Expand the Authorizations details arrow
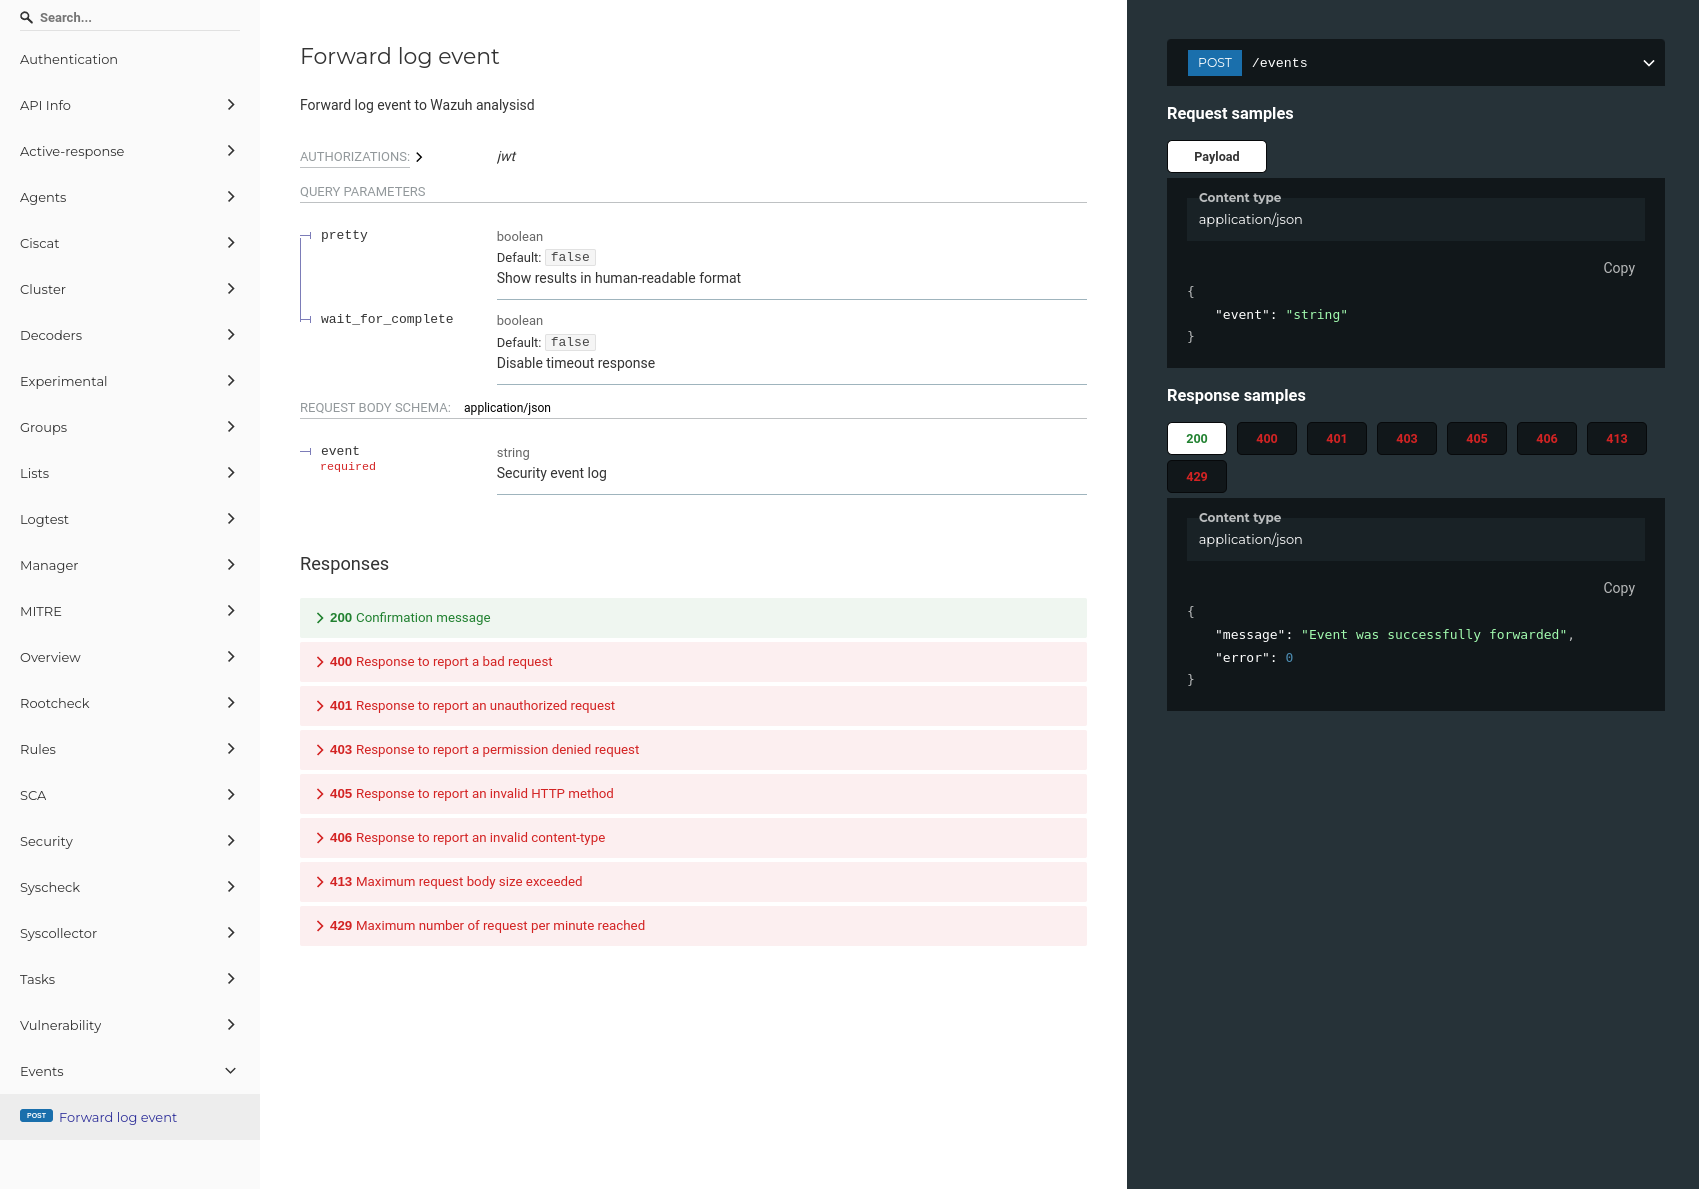 (420, 157)
